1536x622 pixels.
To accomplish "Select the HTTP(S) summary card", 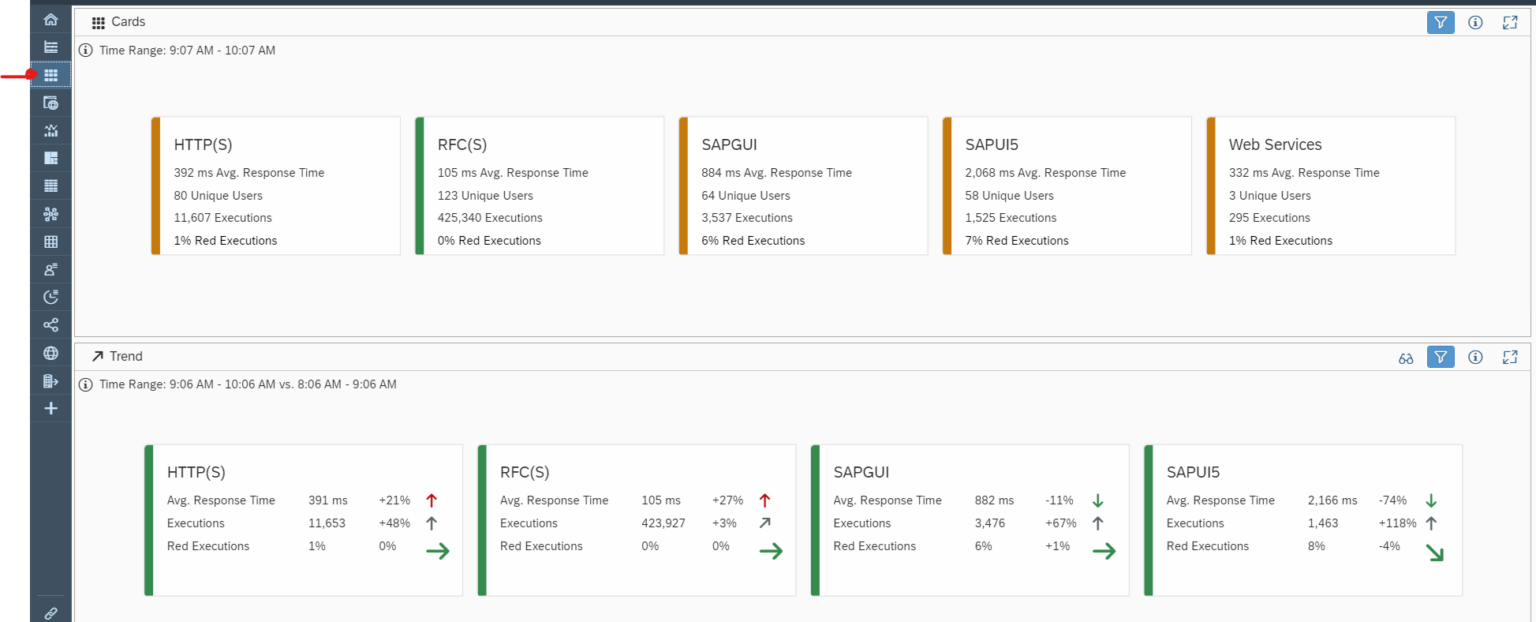I will (276, 185).
